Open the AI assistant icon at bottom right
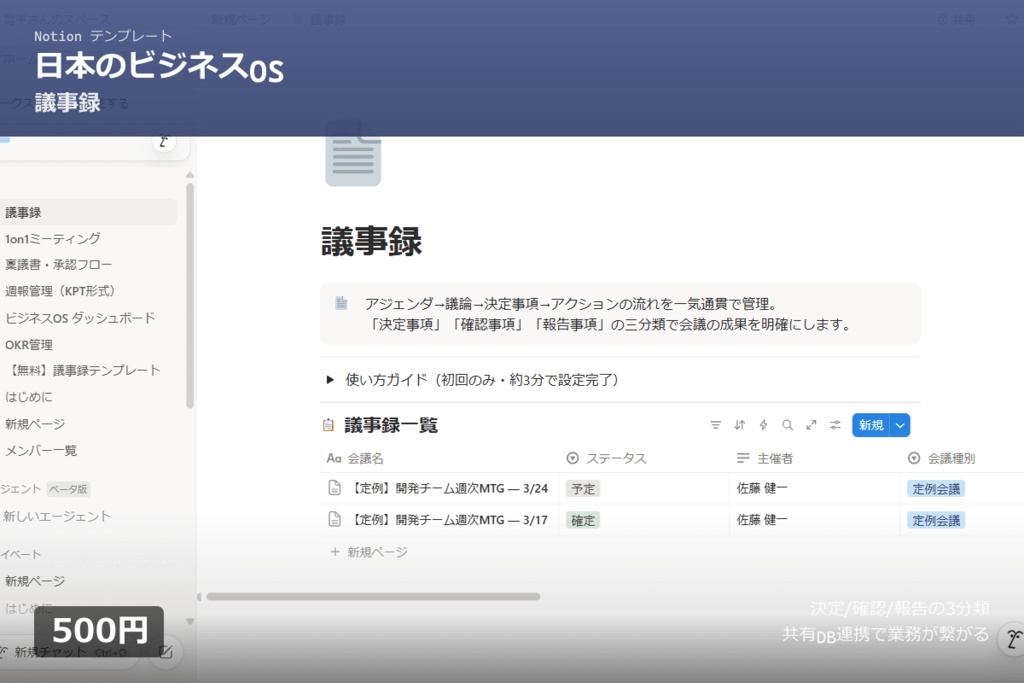The width and height of the screenshot is (1024, 683). [1013, 638]
